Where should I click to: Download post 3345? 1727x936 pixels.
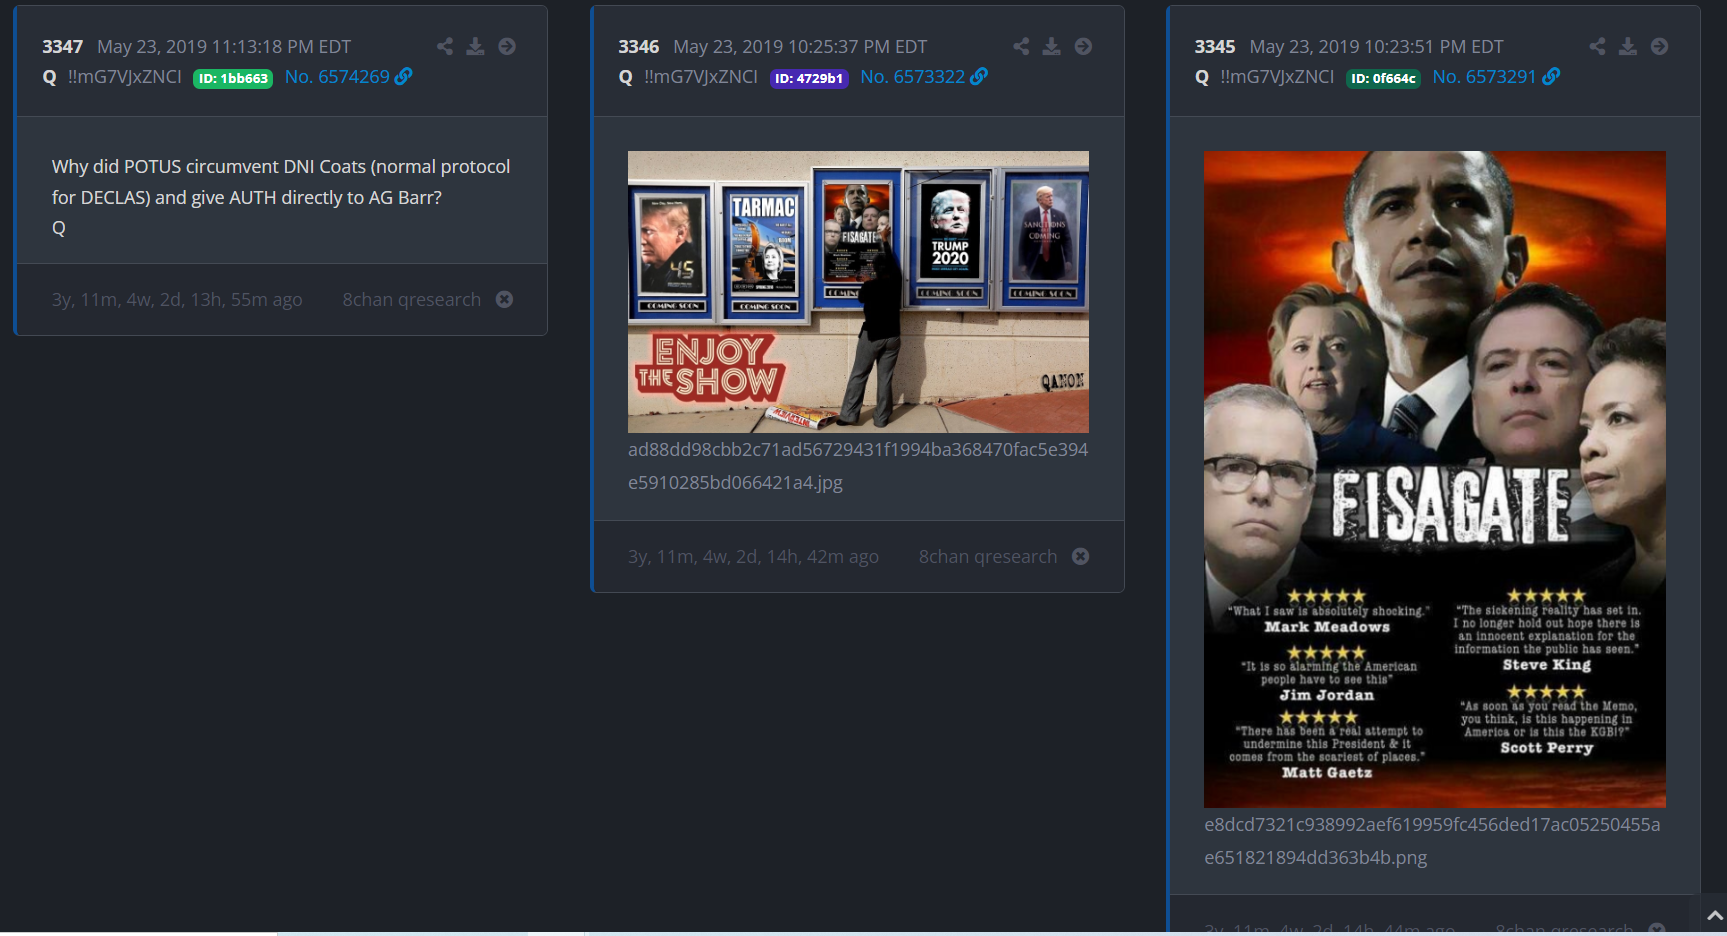pyautogui.click(x=1628, y=46)
